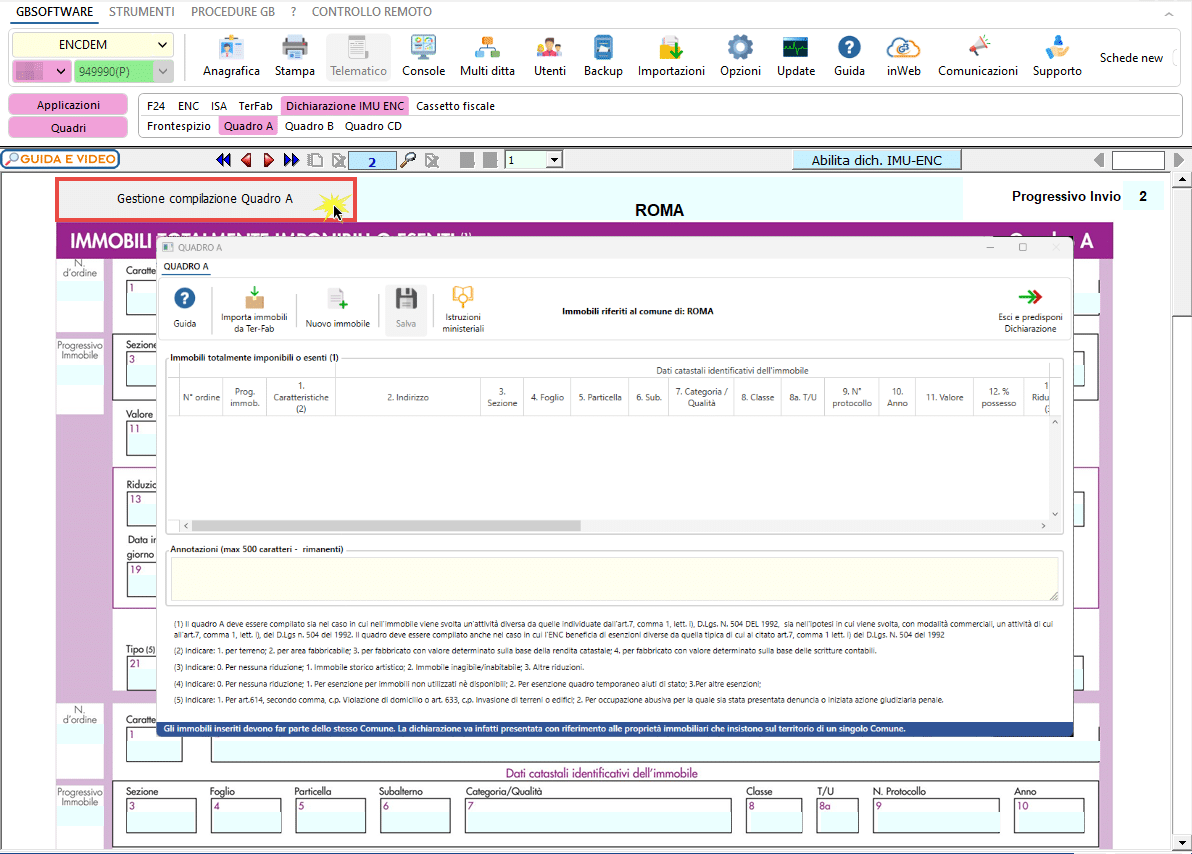
Task: Add a Nuovo immobile
Action: coord(338,309)
